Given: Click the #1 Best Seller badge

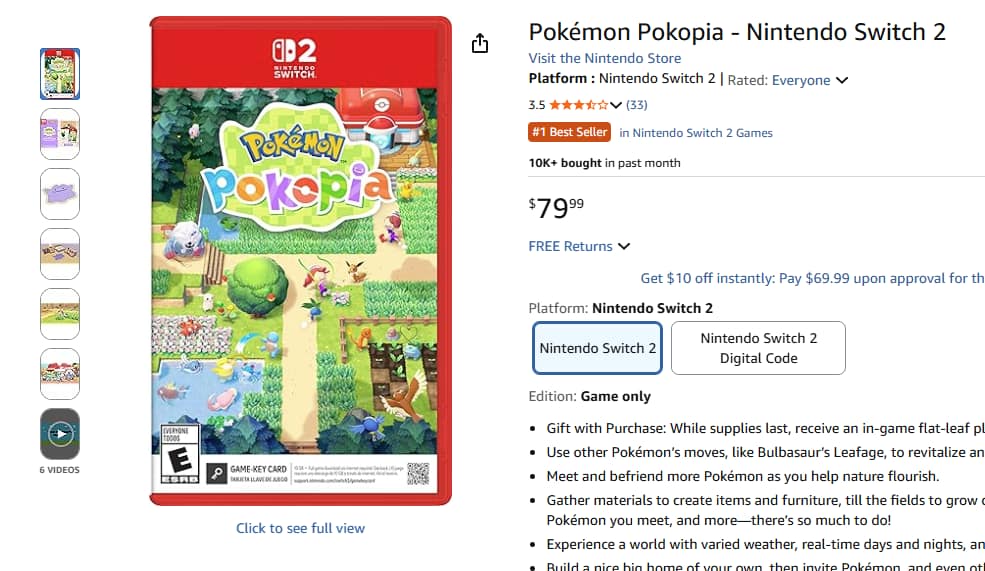Looking at the screenshot, I should click(x=569, y=132).
